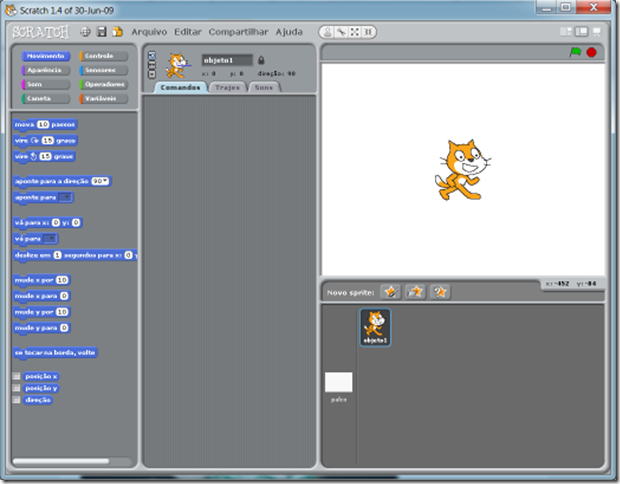Switch to full stage layout

coord(581,32)
